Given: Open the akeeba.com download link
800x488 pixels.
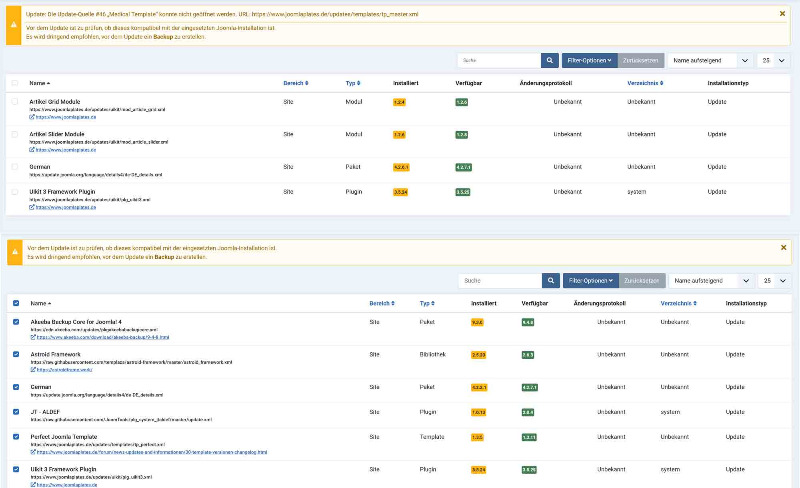Looking at the screenshot, I should click(103, 337).
